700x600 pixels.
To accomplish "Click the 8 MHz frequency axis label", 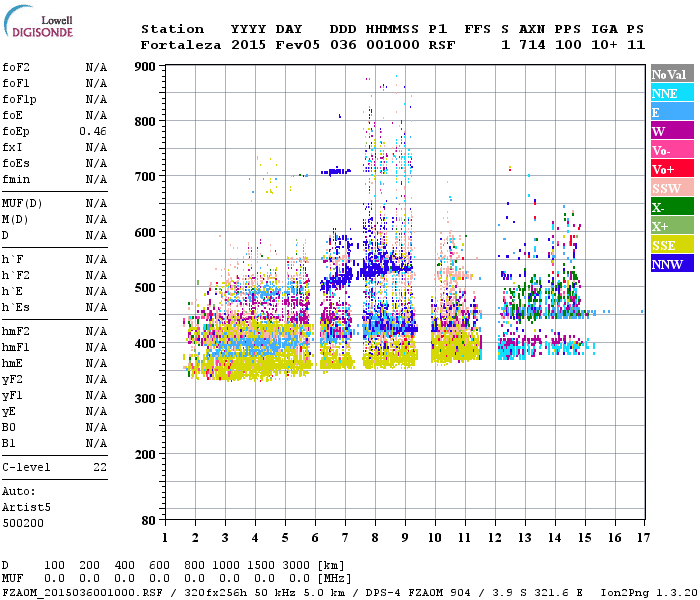I will click(375, 538).
